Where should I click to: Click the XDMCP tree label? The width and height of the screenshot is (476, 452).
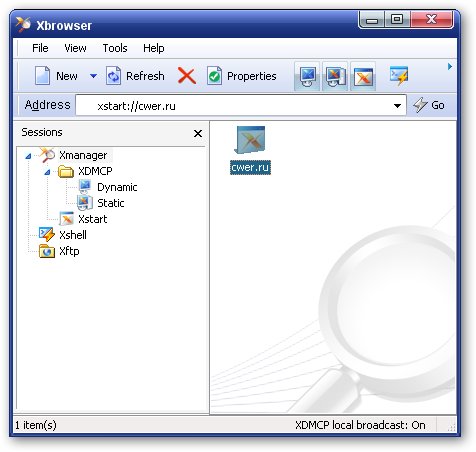tap(95, 171)
